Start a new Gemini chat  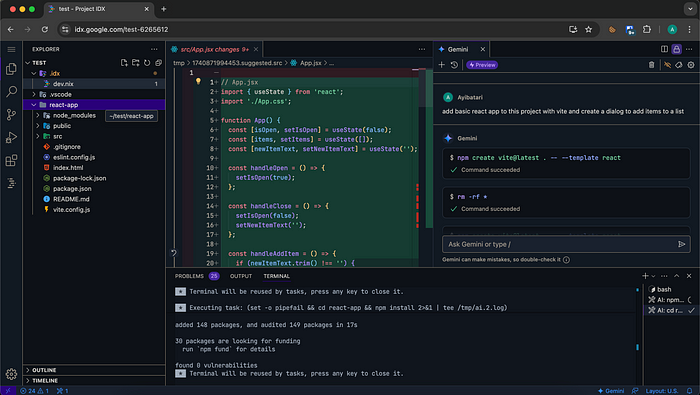pos(442,65)
